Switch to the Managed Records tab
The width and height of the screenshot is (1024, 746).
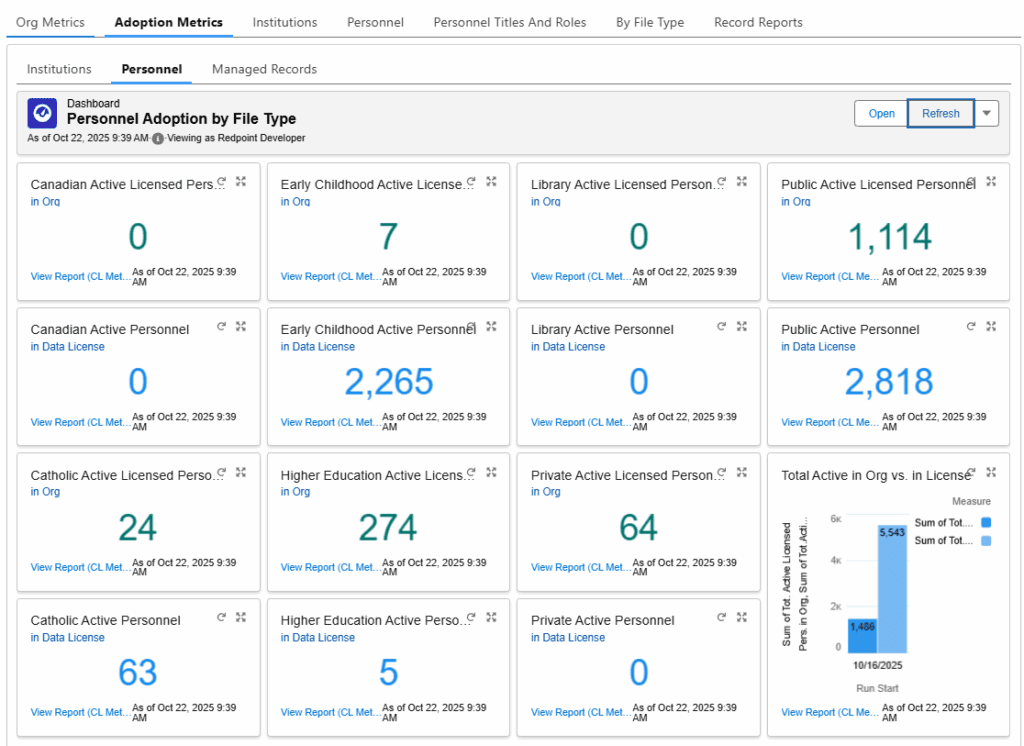pyautogui.click(x=264, y=69)
